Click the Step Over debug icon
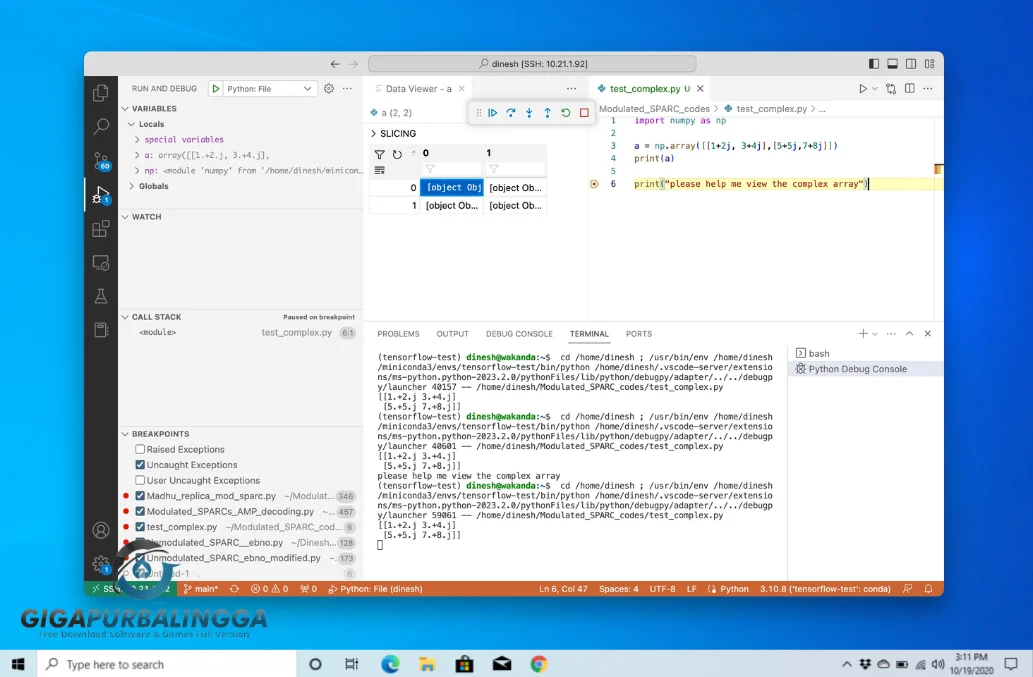The image size is (1033, 677). click(x=511, y=112)
